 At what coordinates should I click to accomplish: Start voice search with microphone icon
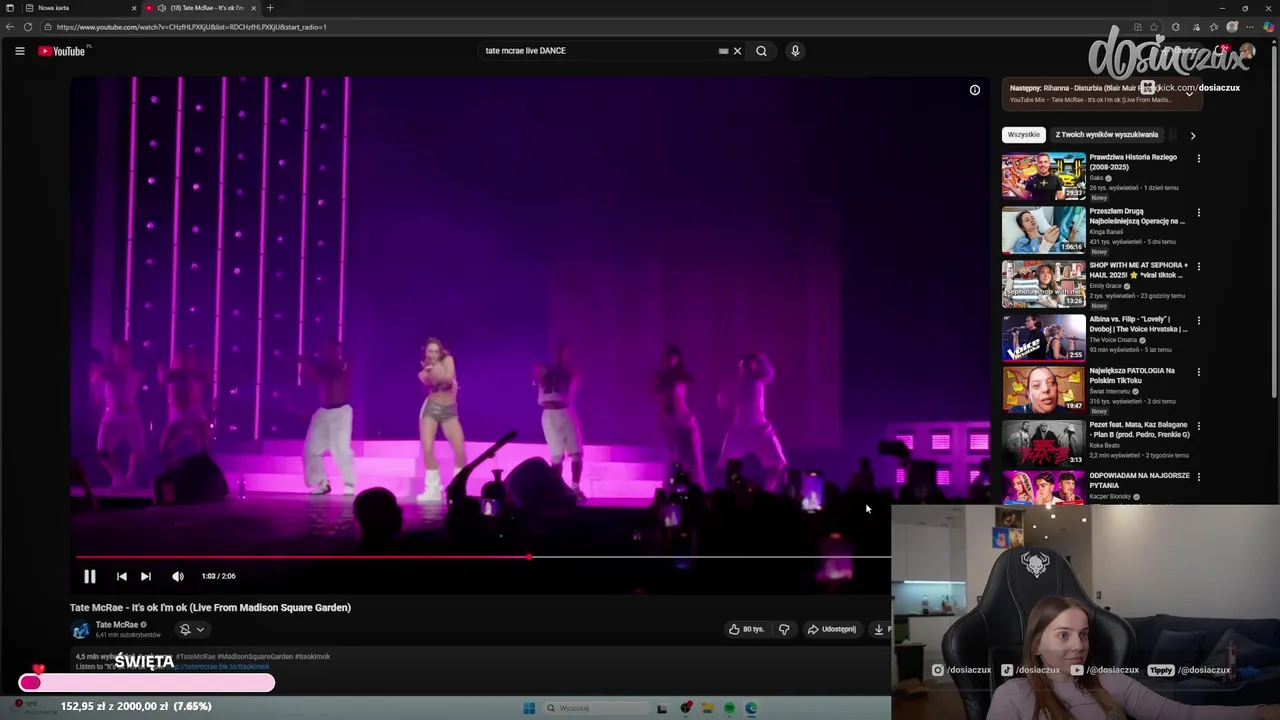click(x=795, y=51)
